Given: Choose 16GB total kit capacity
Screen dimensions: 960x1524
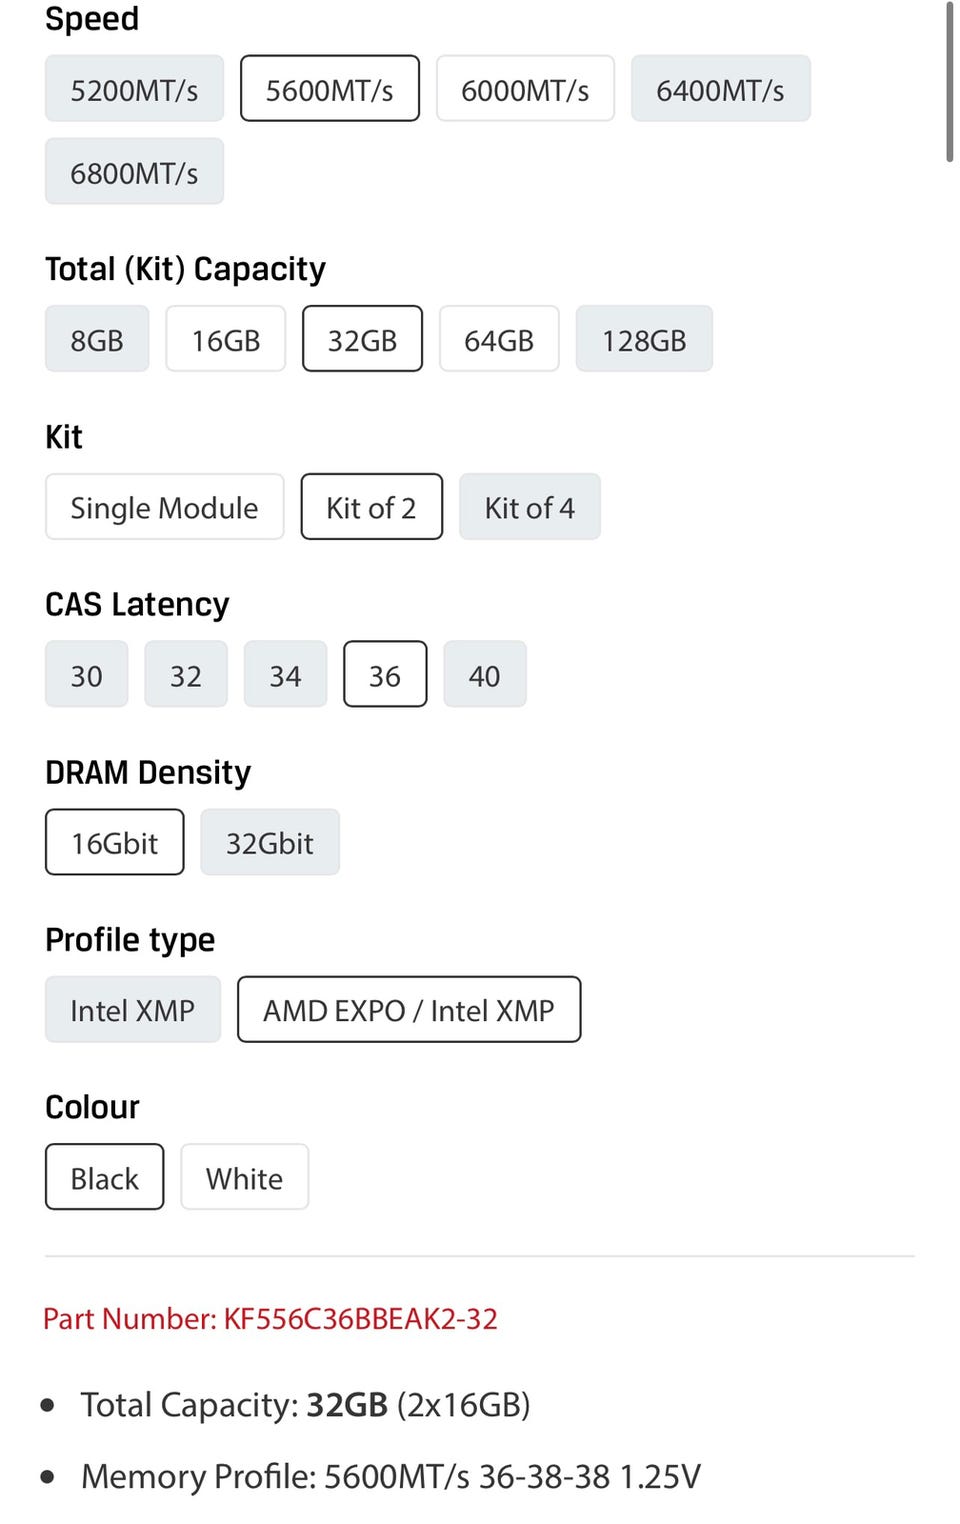Looking at the screenshot, I should (x=226, y=339).
